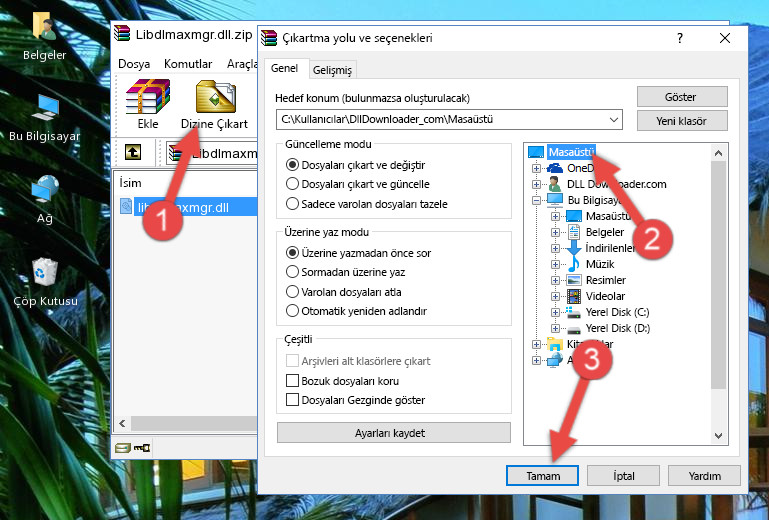Screen dimensions: 769x520
Task: Select Yerel Disk (D:) in the tree
Action: click(x=617, y=328)
